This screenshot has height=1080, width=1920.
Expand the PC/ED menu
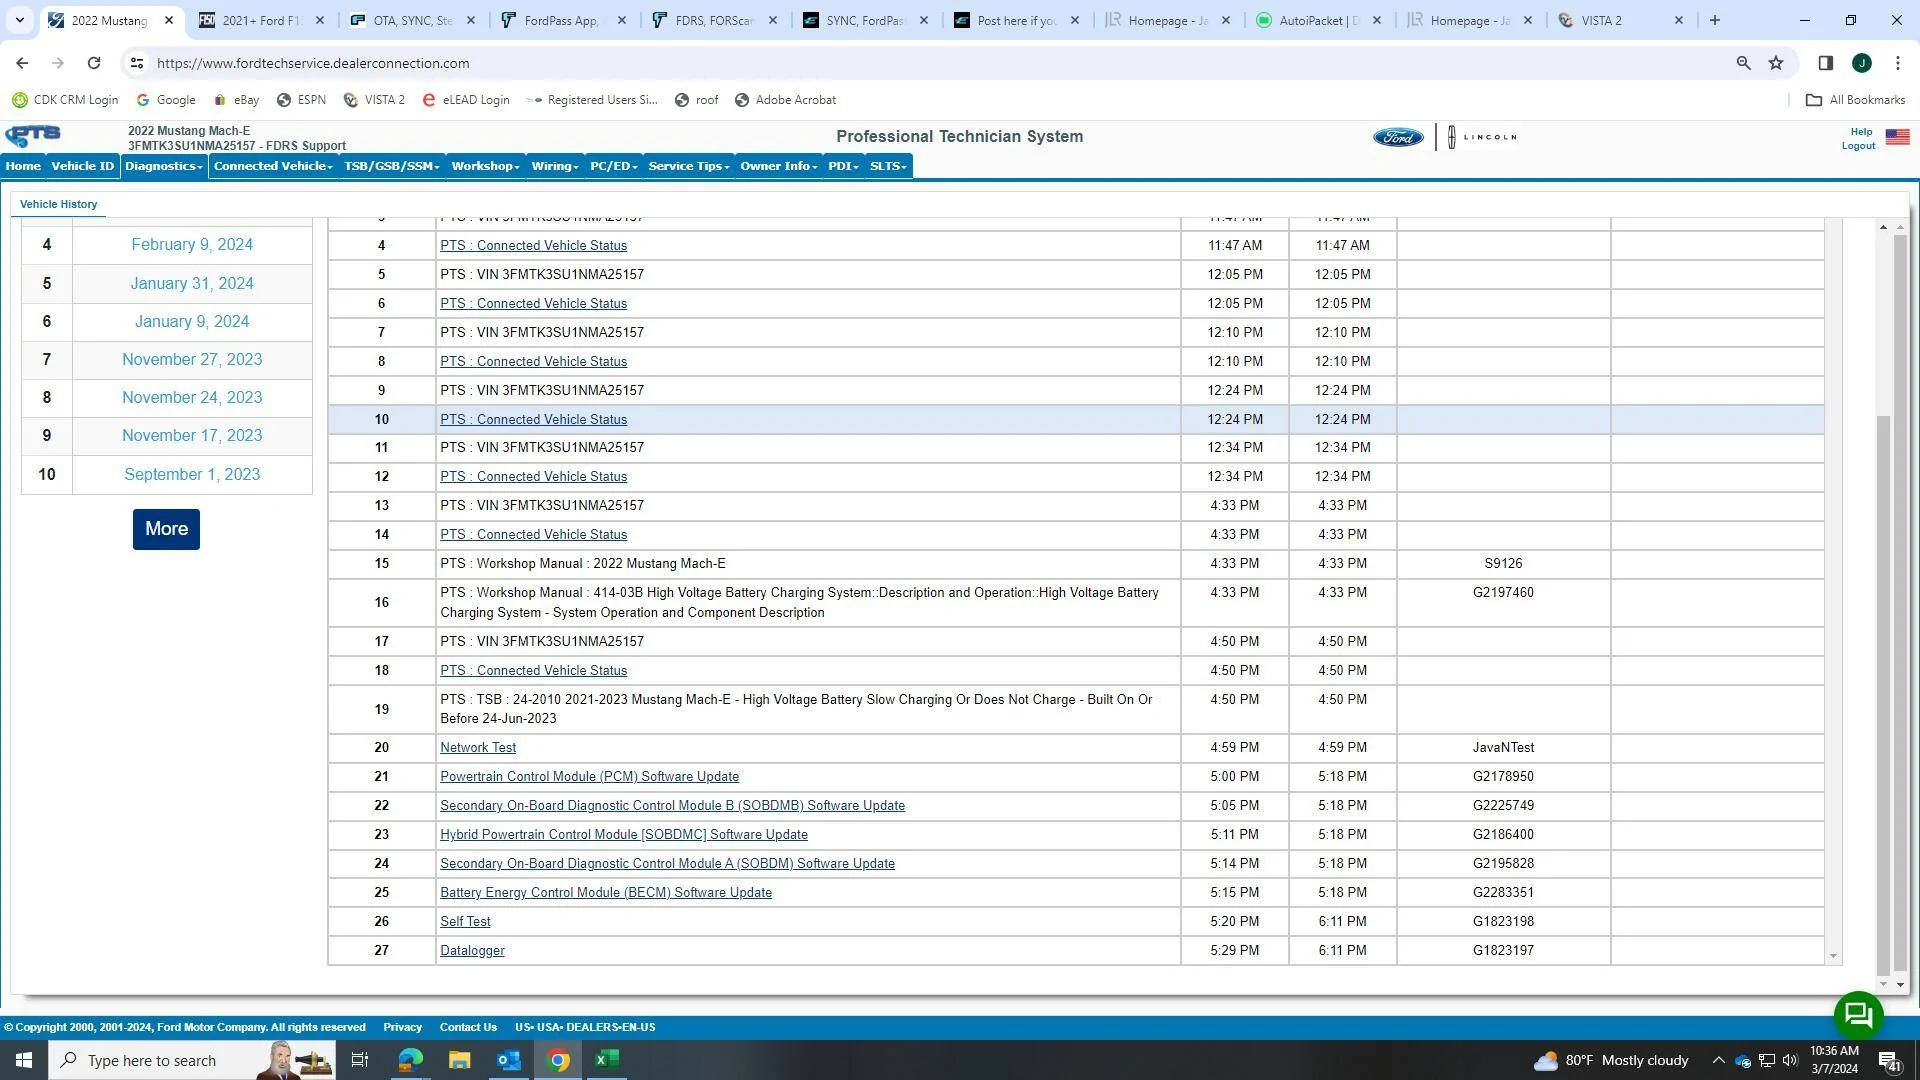pos(614,166)
